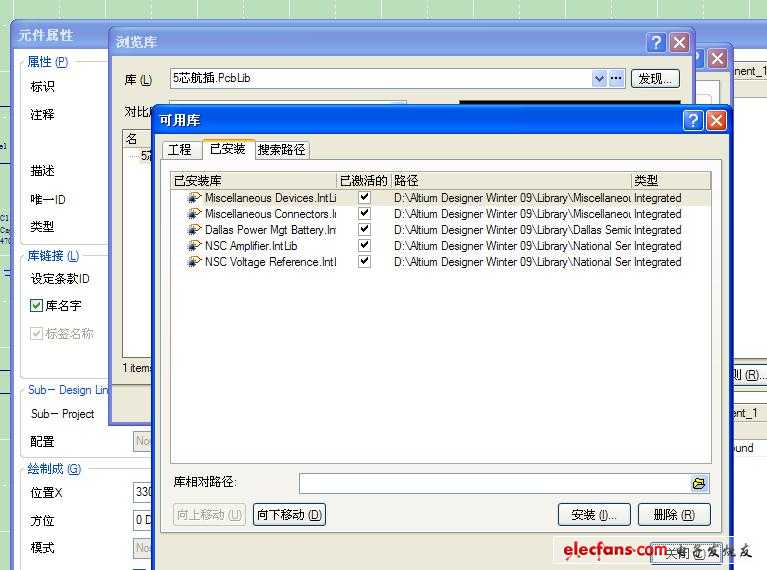Click into the 库相对路径 input field
The width and height of the screenshot is (767, 570).
click(494, 483)
